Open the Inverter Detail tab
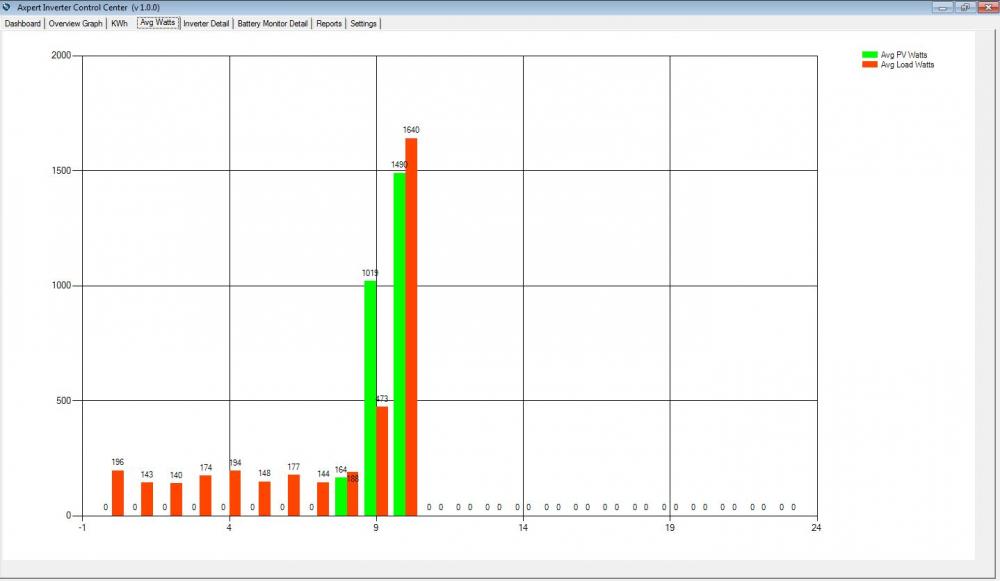The height and width of the screenshot is (581, 1000). [x=206, y=24]
